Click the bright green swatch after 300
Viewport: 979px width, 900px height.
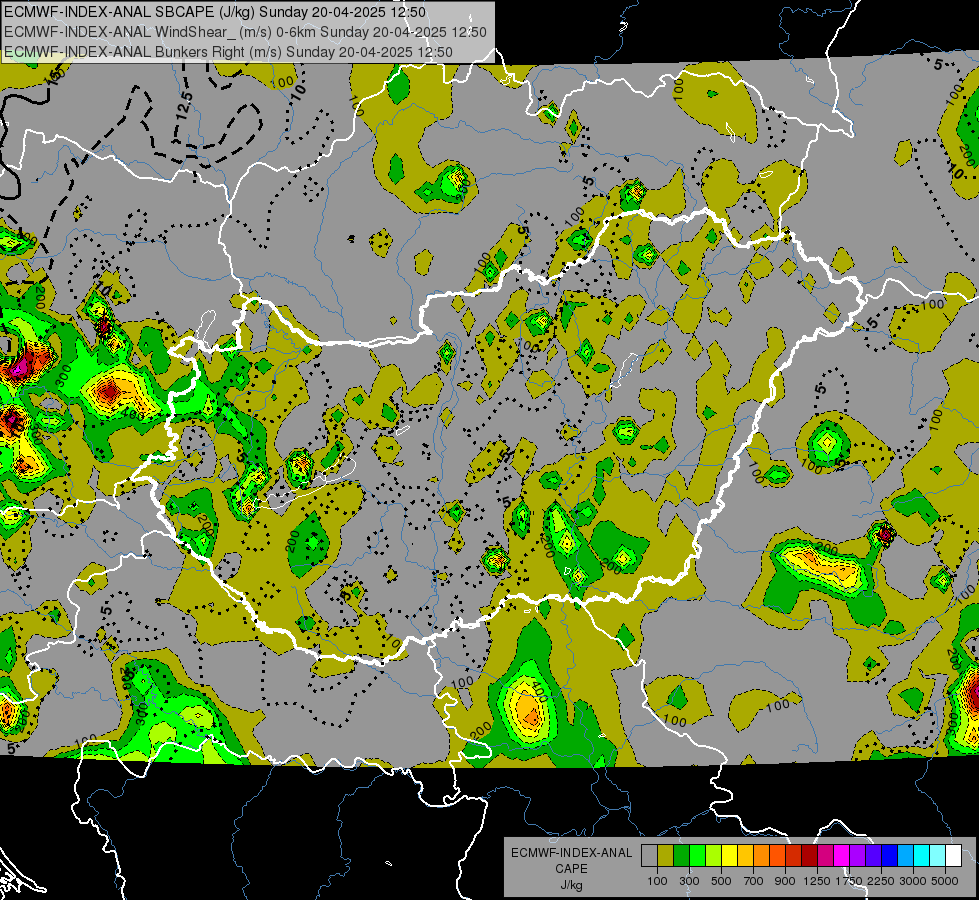coord(697,855)
